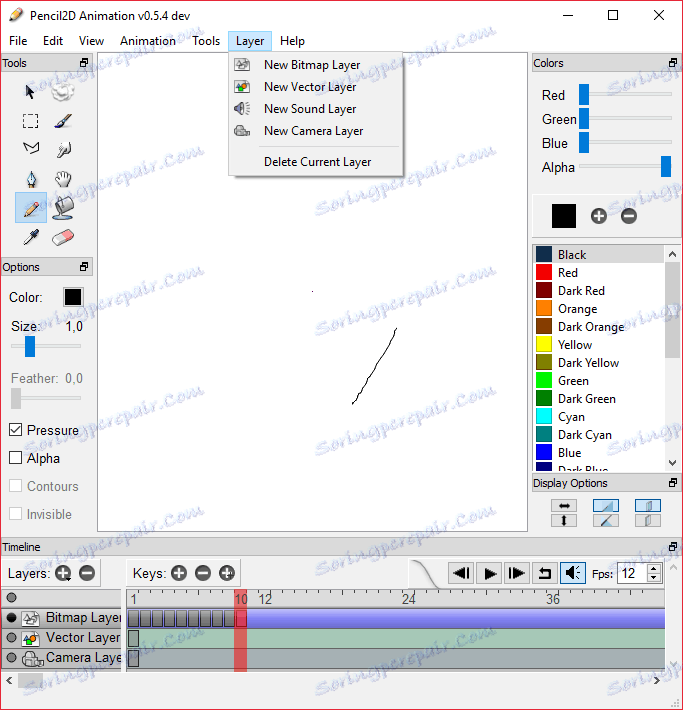The height and width of the screenshot is (710, 683).
Task: Open the File menu
Action: [18, 41]
